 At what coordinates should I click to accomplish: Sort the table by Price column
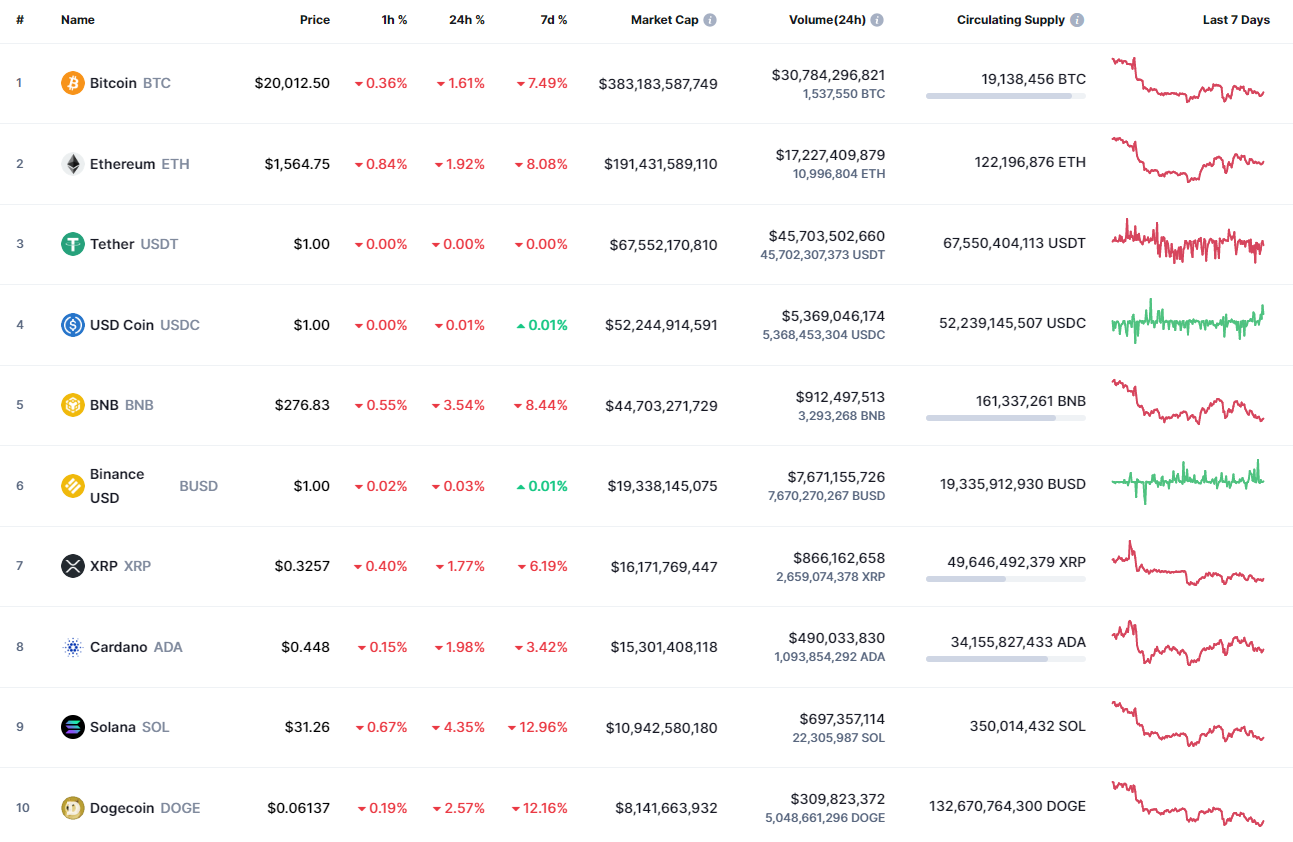[x=315, y=19]
